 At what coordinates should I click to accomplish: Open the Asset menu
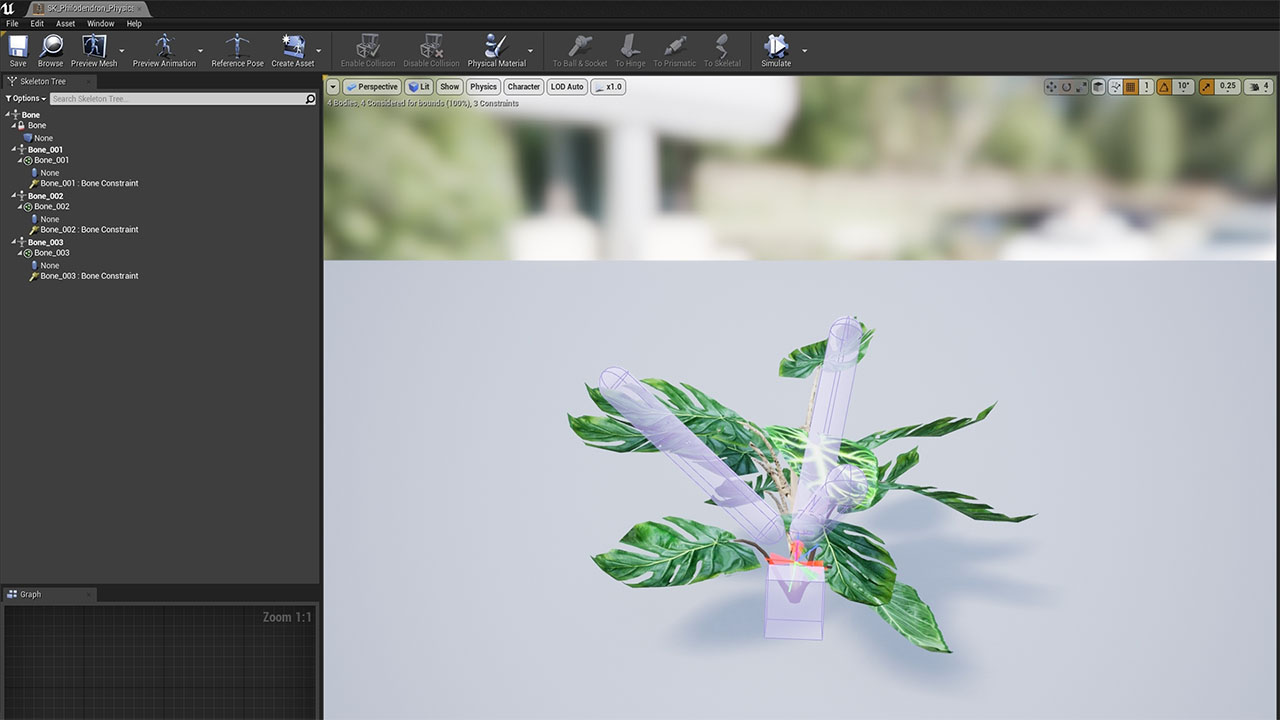coord(65,23)
